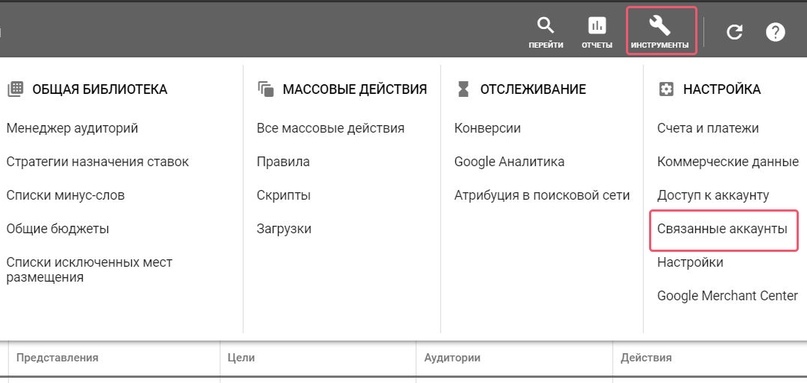Open the Отчеты bar chart icon
This screenshot has width=807, height=383.
[597, 25]
